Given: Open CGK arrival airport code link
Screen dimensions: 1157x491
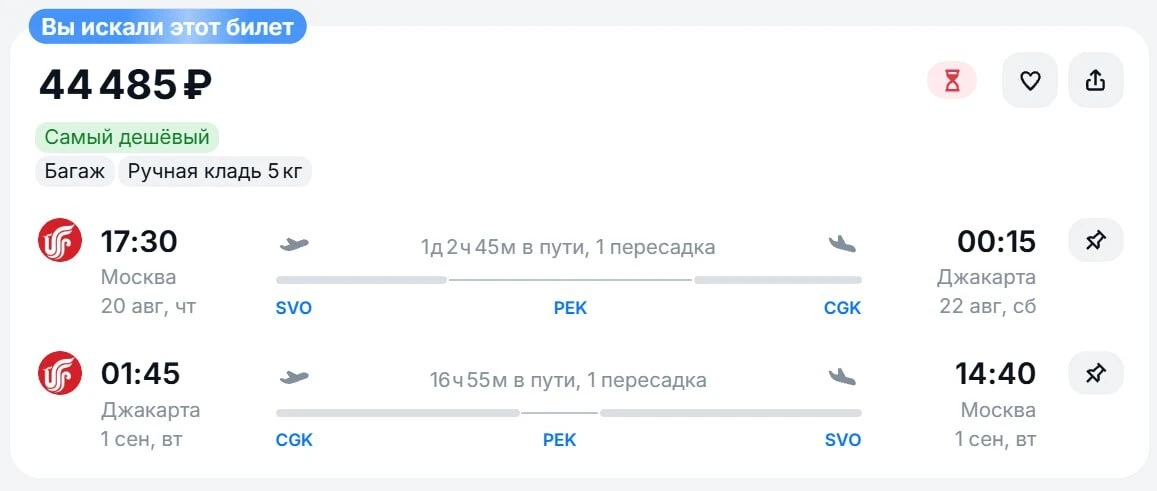Looking at the screenshot, I should tap(843, 308).
